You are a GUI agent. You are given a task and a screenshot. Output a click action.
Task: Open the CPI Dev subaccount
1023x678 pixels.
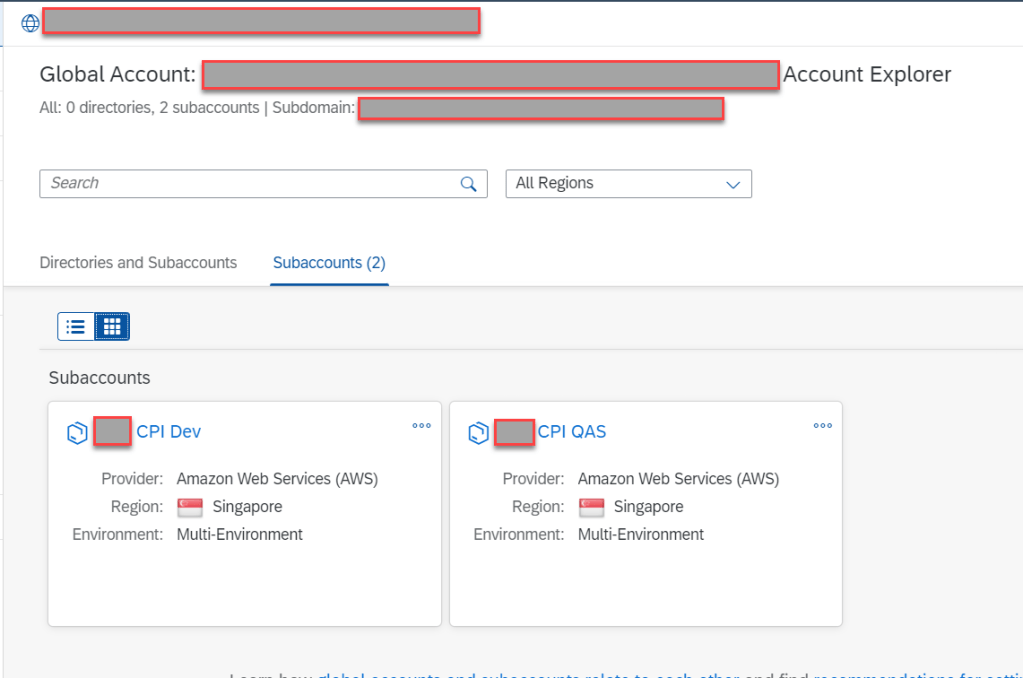click(x=168, y=432)
